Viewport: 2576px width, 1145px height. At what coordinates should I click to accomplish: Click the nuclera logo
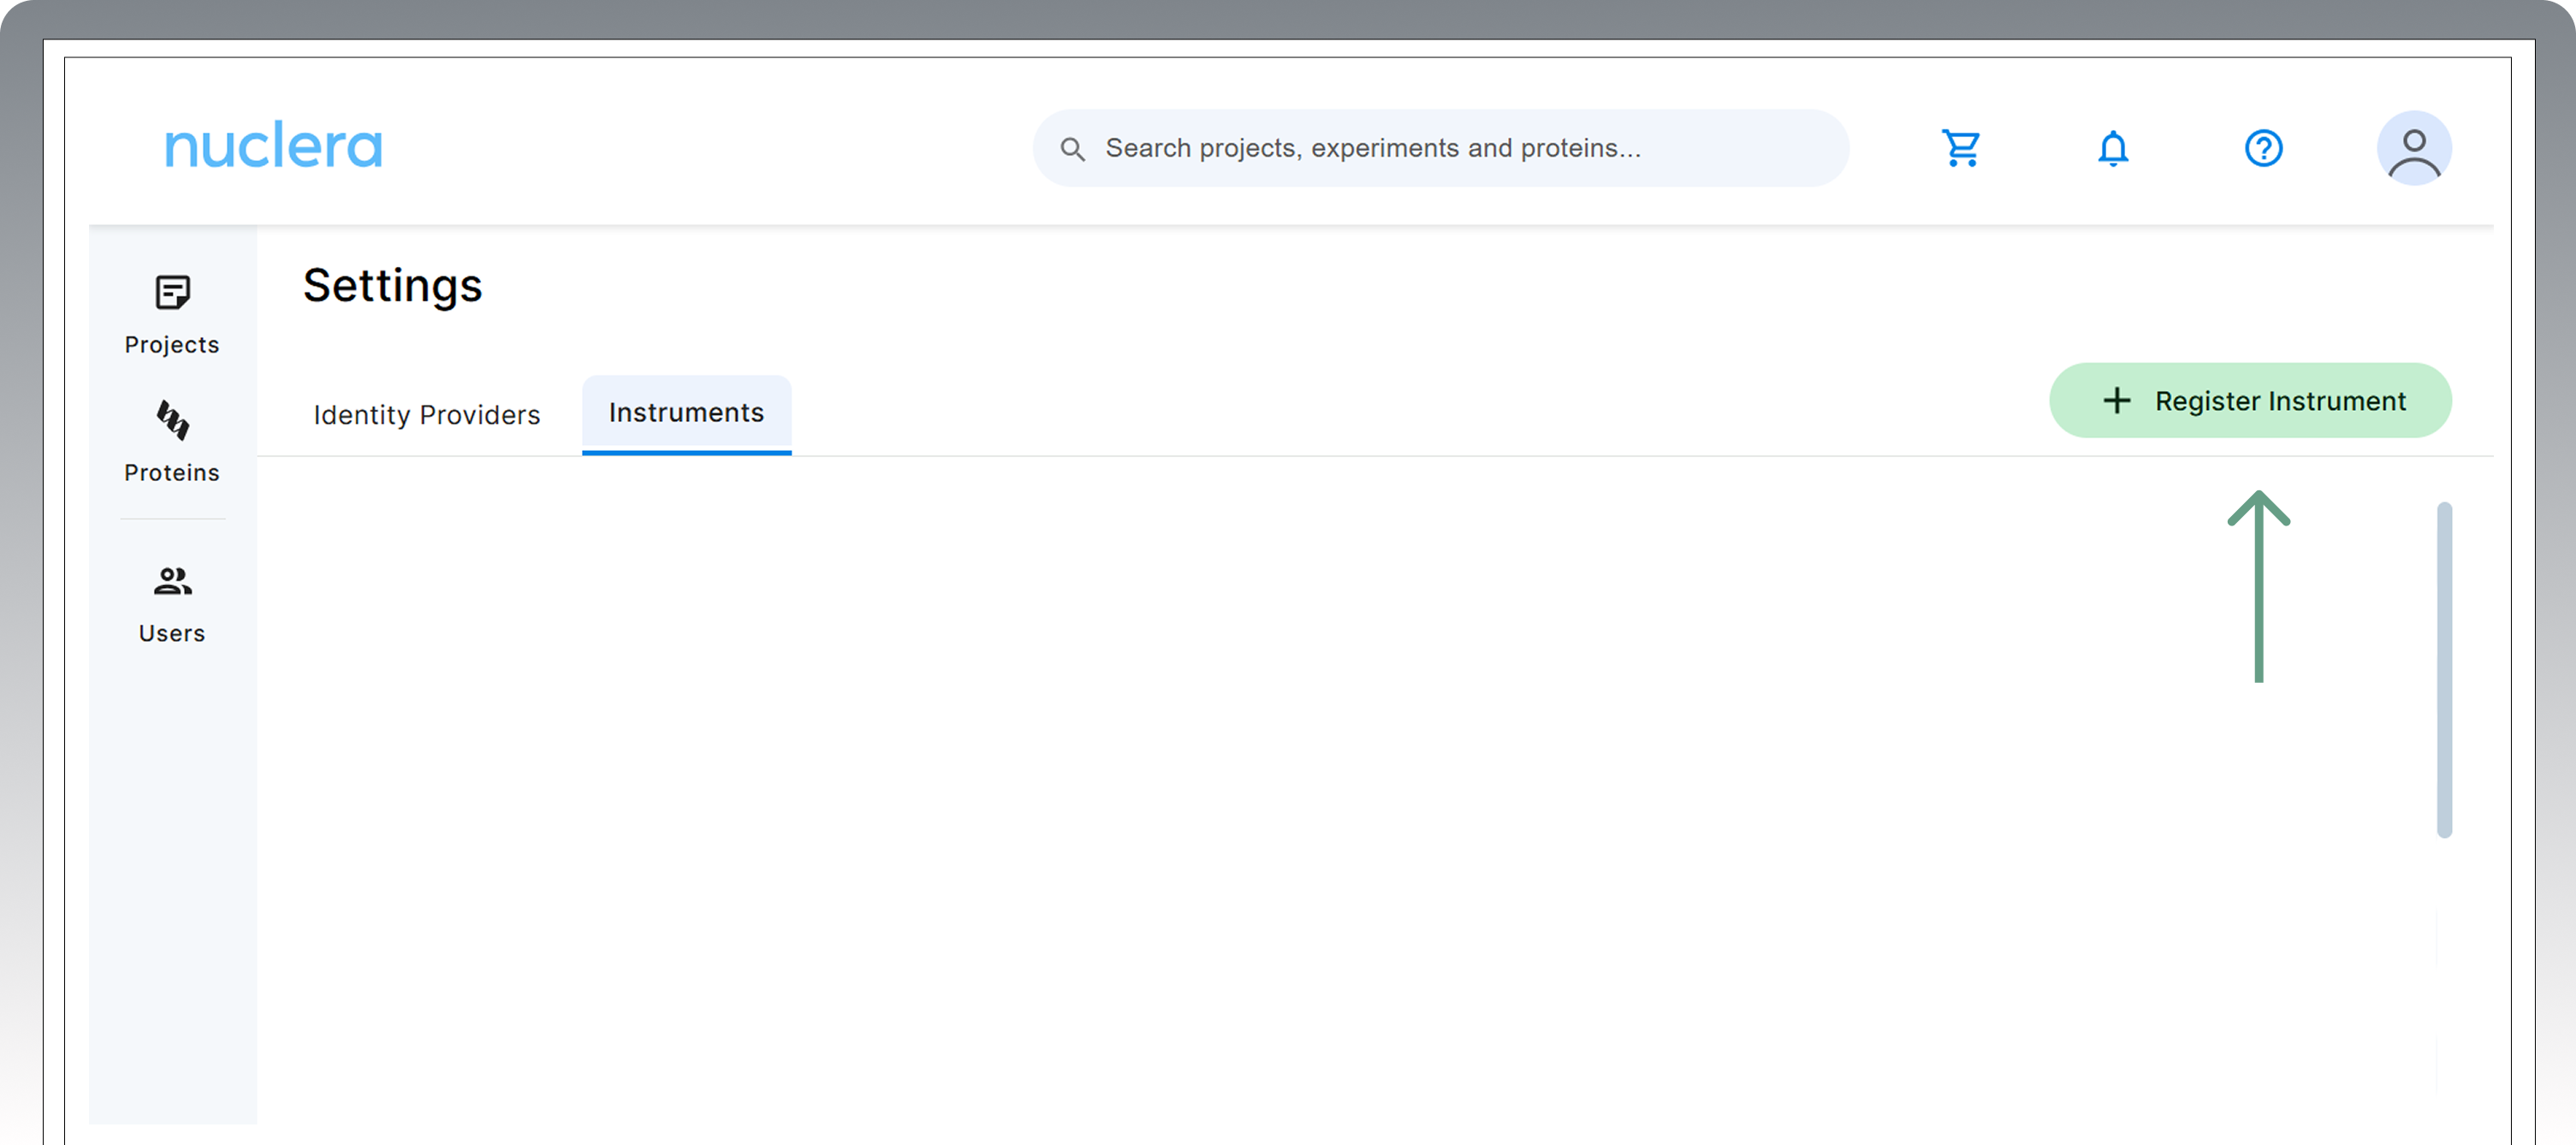click(273, 146)
